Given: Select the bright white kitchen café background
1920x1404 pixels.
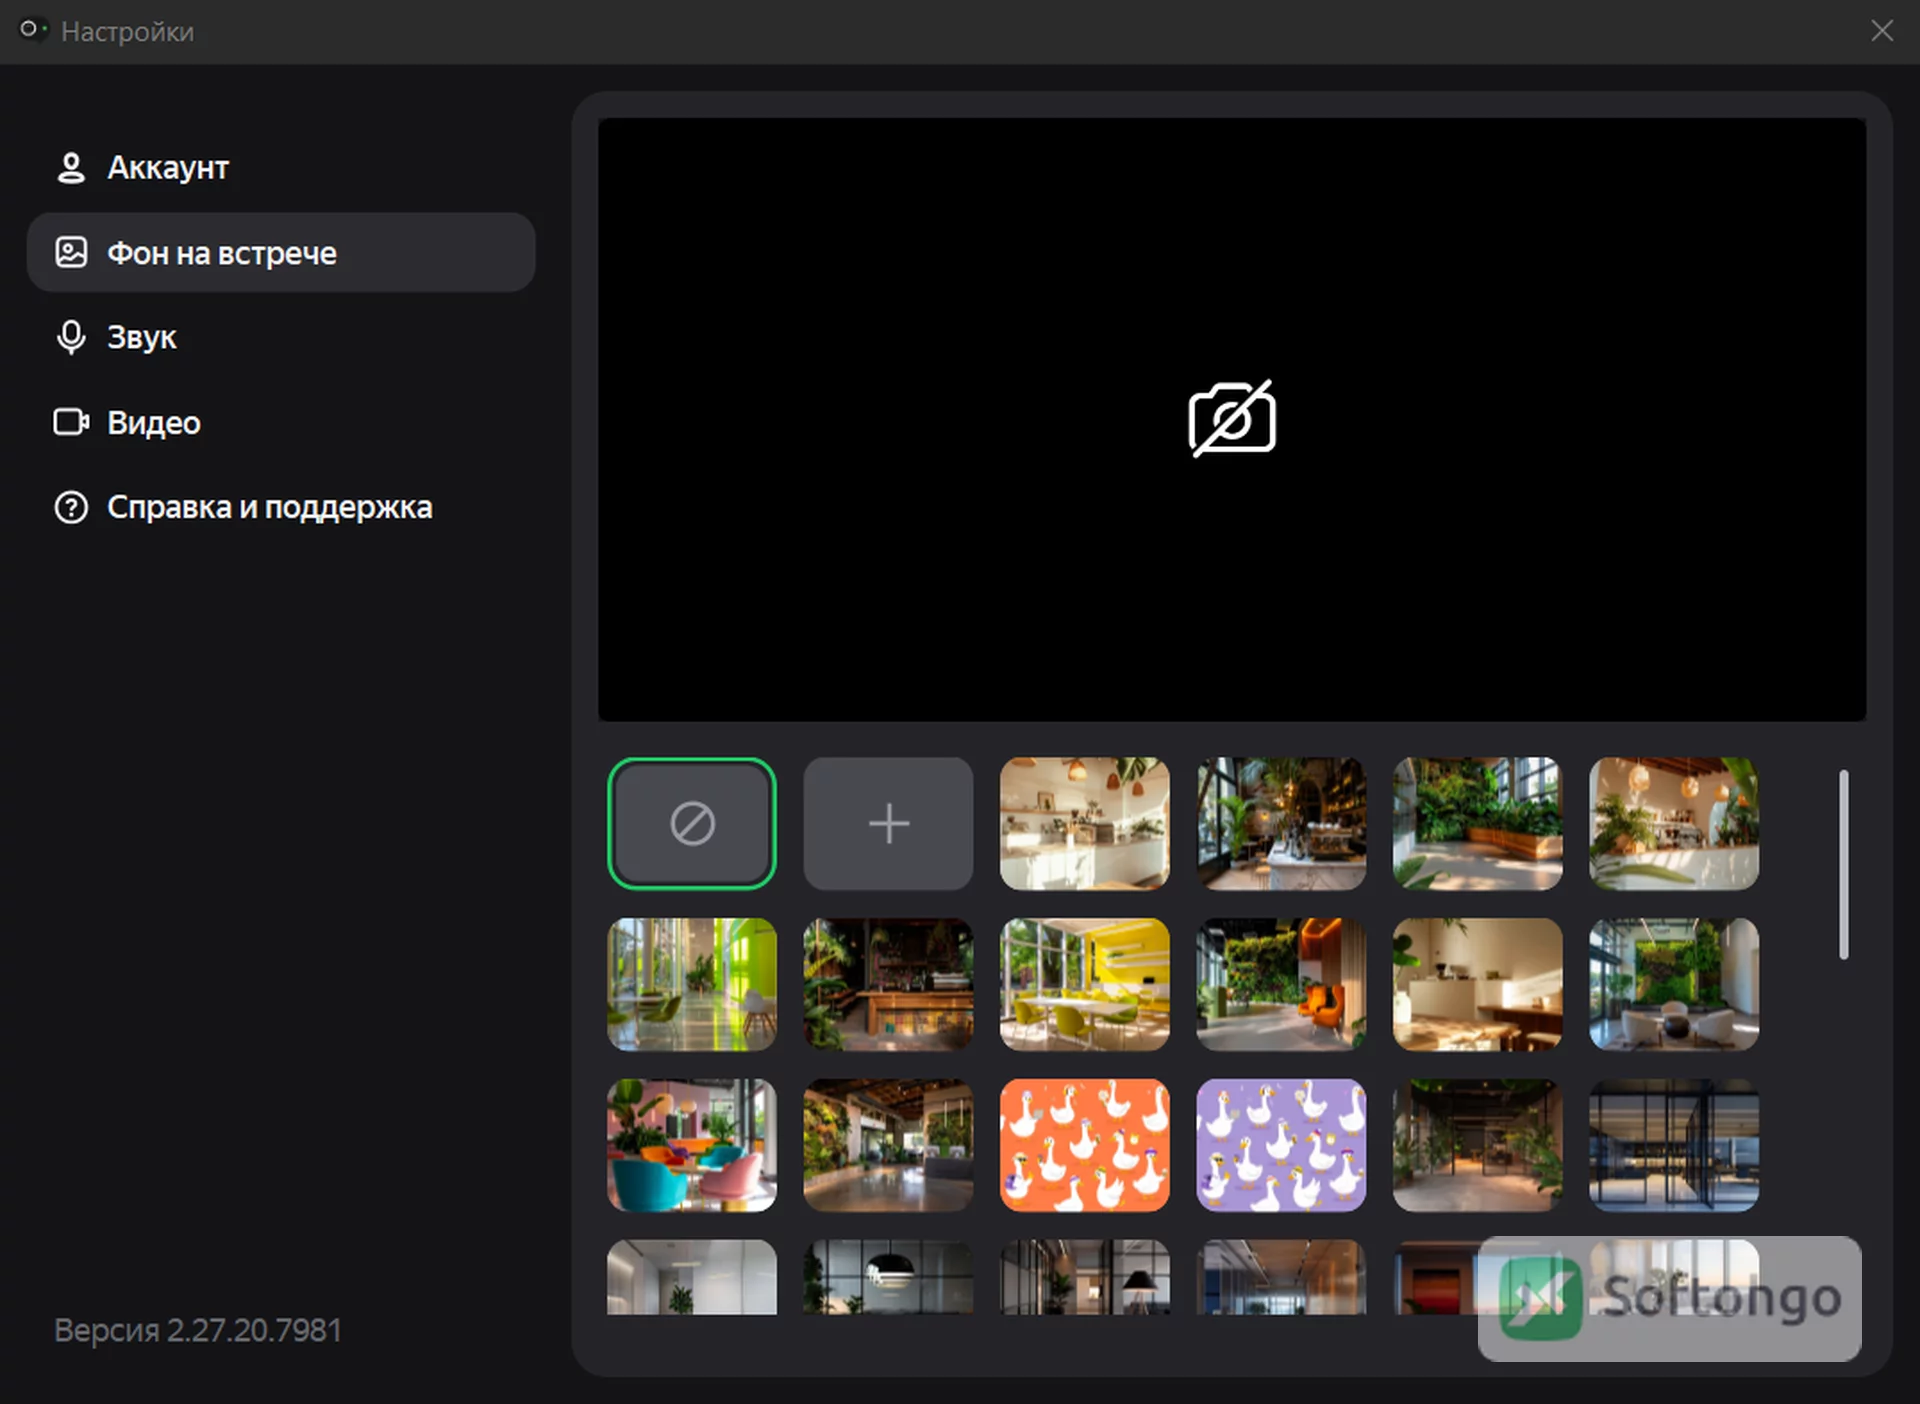Looking at the screenshot, I should pyautogui.click(x=1085, y=824).
